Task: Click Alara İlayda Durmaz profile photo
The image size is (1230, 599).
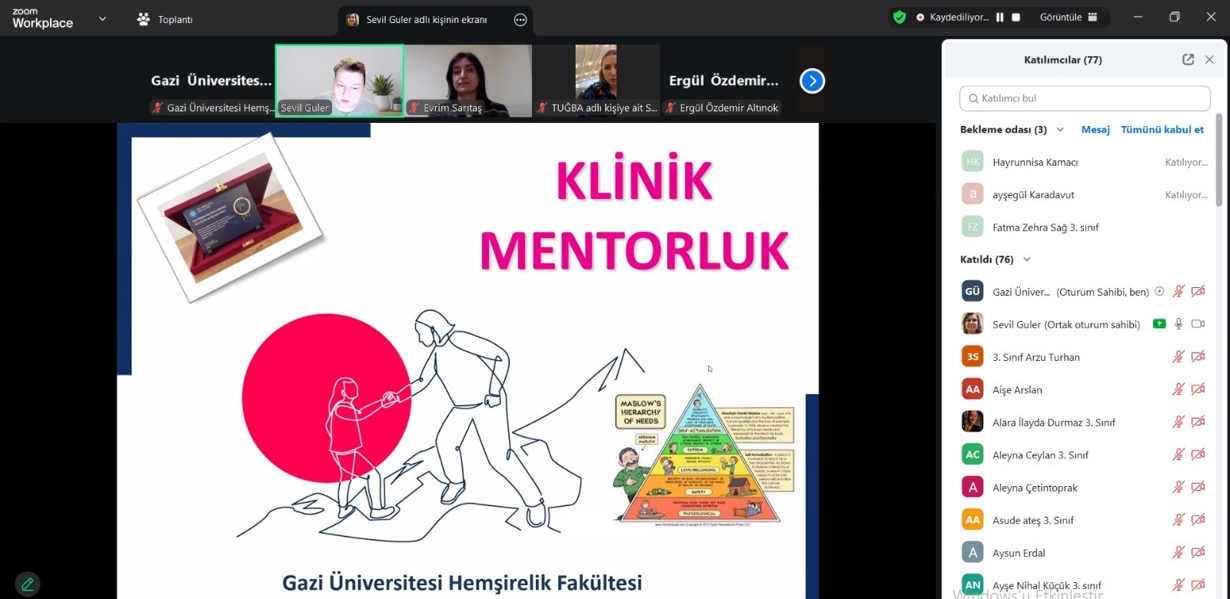Action: click(972, 421)
